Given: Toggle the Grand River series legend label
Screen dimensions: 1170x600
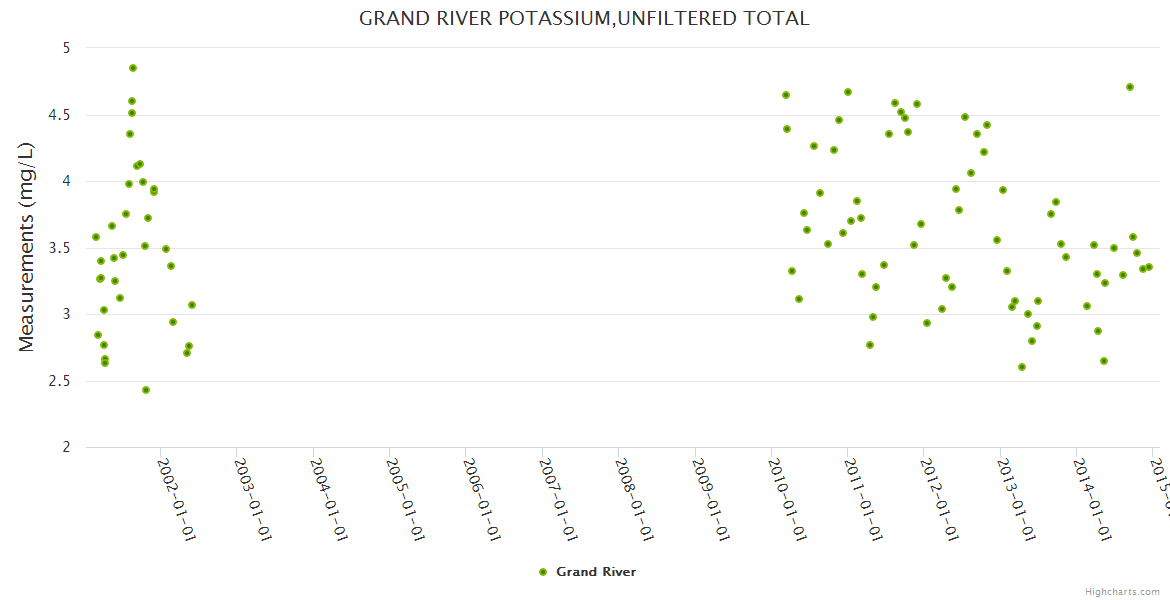Looking at the screenshot, I should (x=595, y=572).
